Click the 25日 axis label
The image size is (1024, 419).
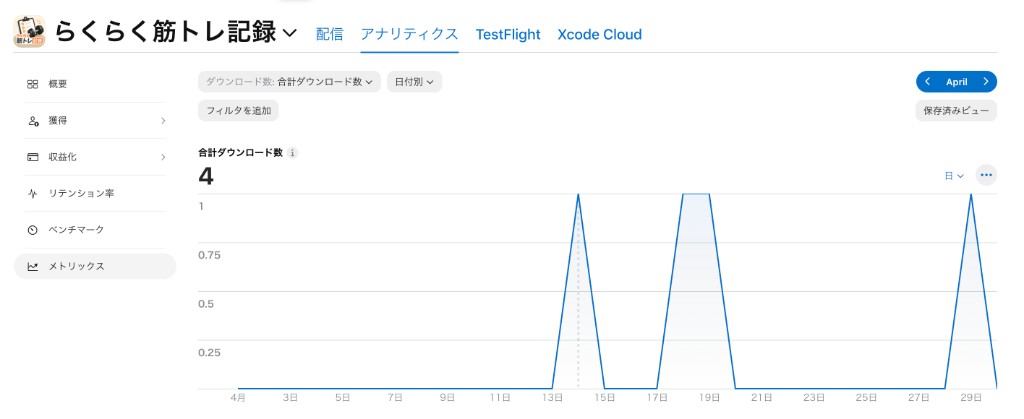click(x=866, y=397)
